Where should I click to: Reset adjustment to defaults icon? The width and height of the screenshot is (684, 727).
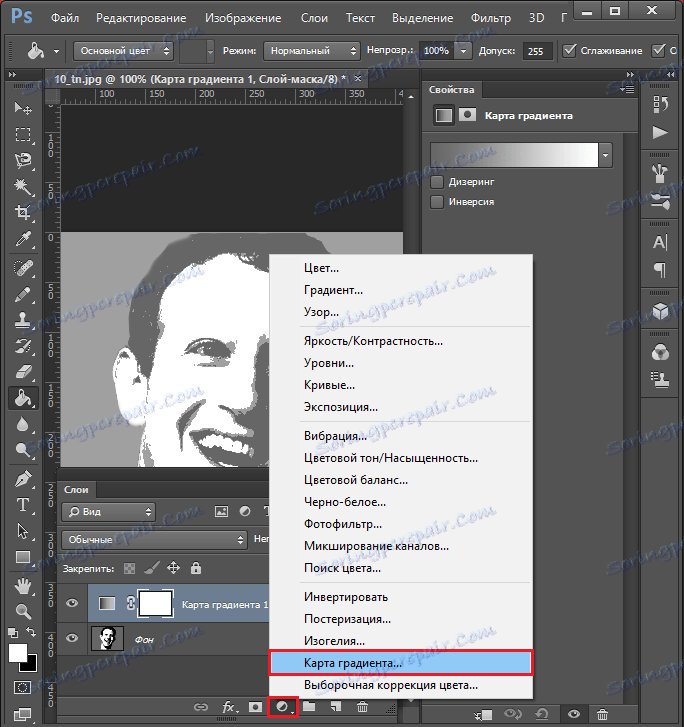542,714
